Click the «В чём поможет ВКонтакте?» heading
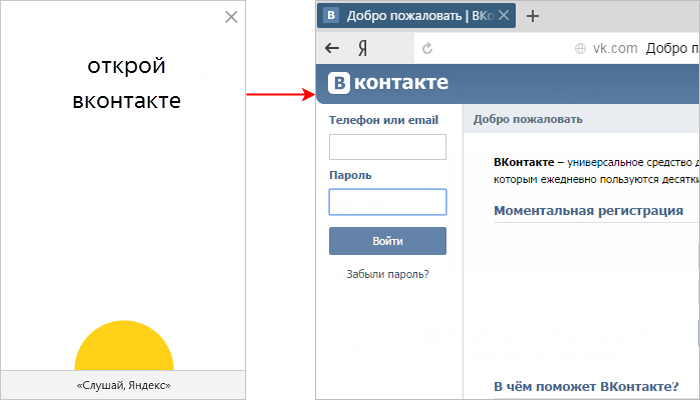The image size is (700, 400). [586, 386]
